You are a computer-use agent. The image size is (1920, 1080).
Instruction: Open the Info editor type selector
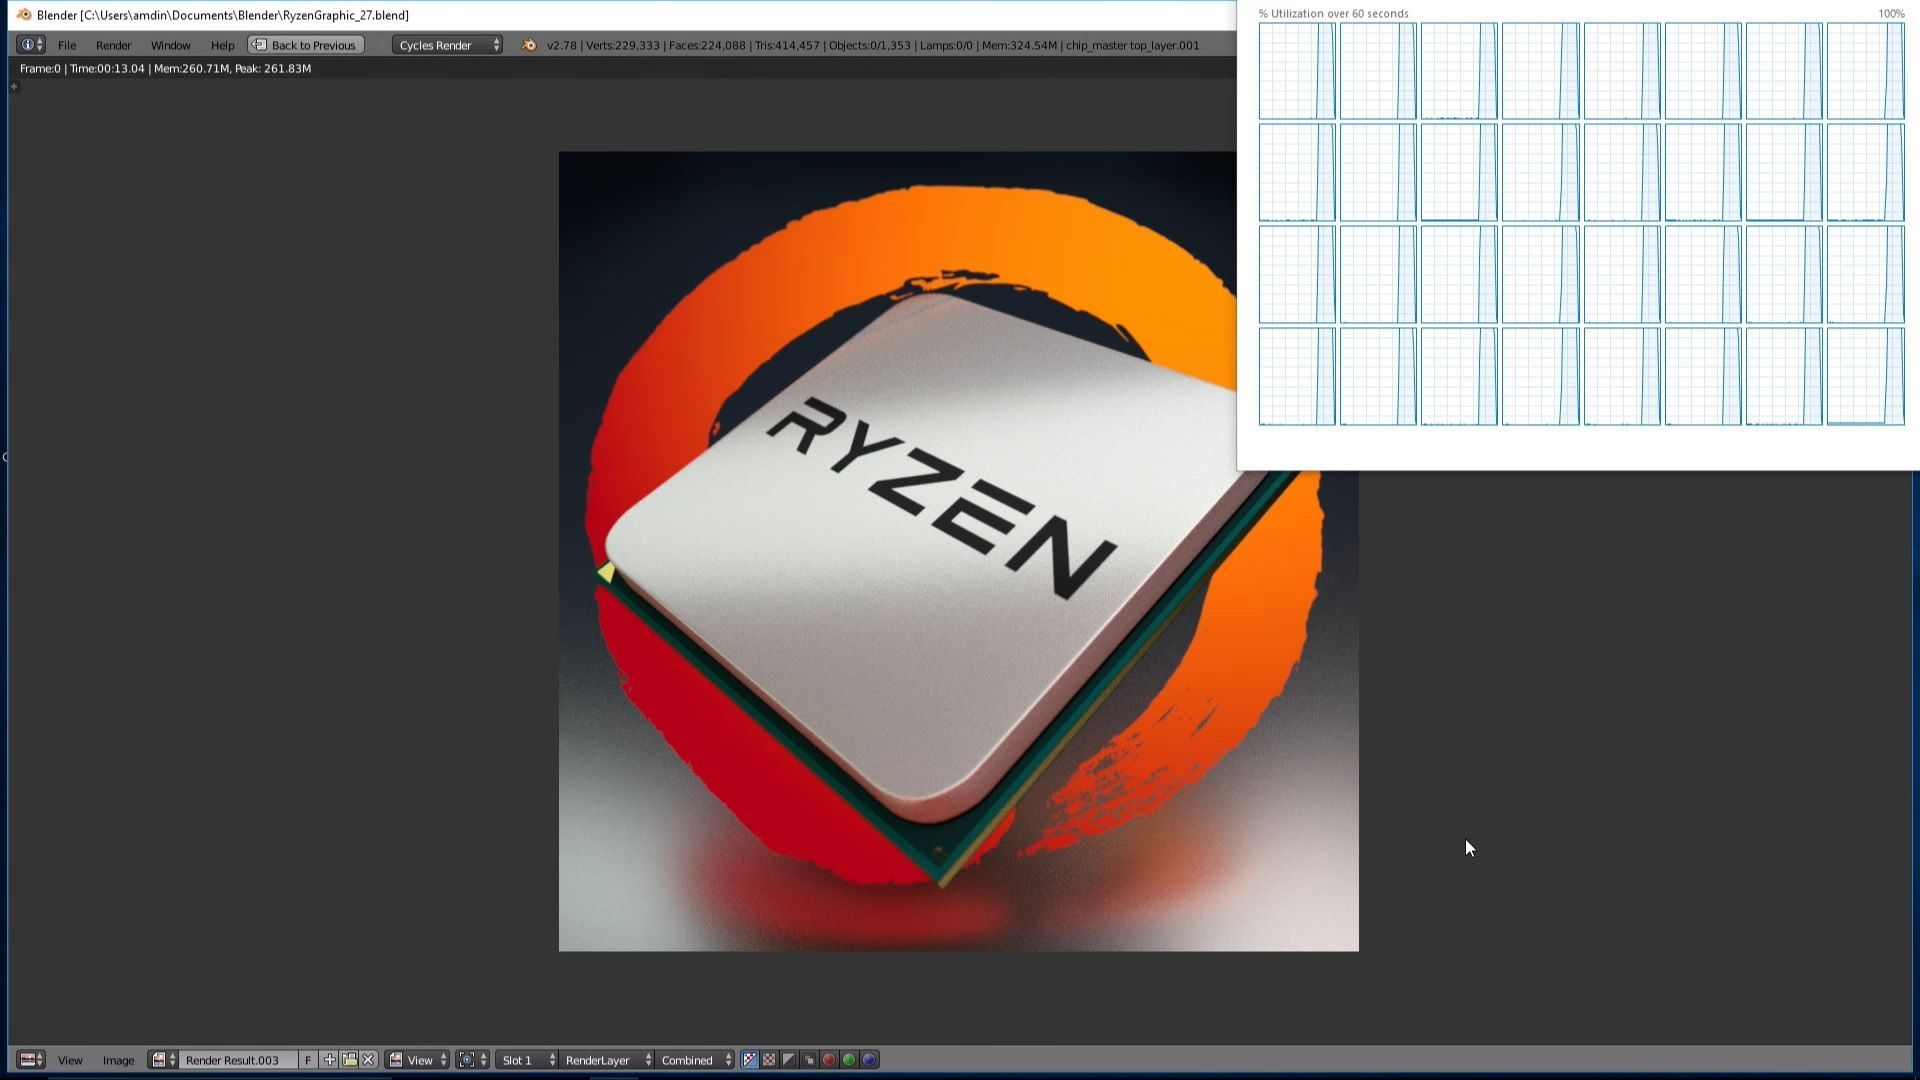click(31, 45)
